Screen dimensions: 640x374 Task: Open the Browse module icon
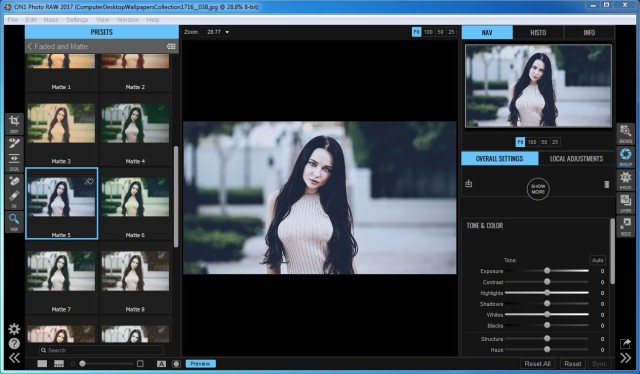tap(625, 134)
